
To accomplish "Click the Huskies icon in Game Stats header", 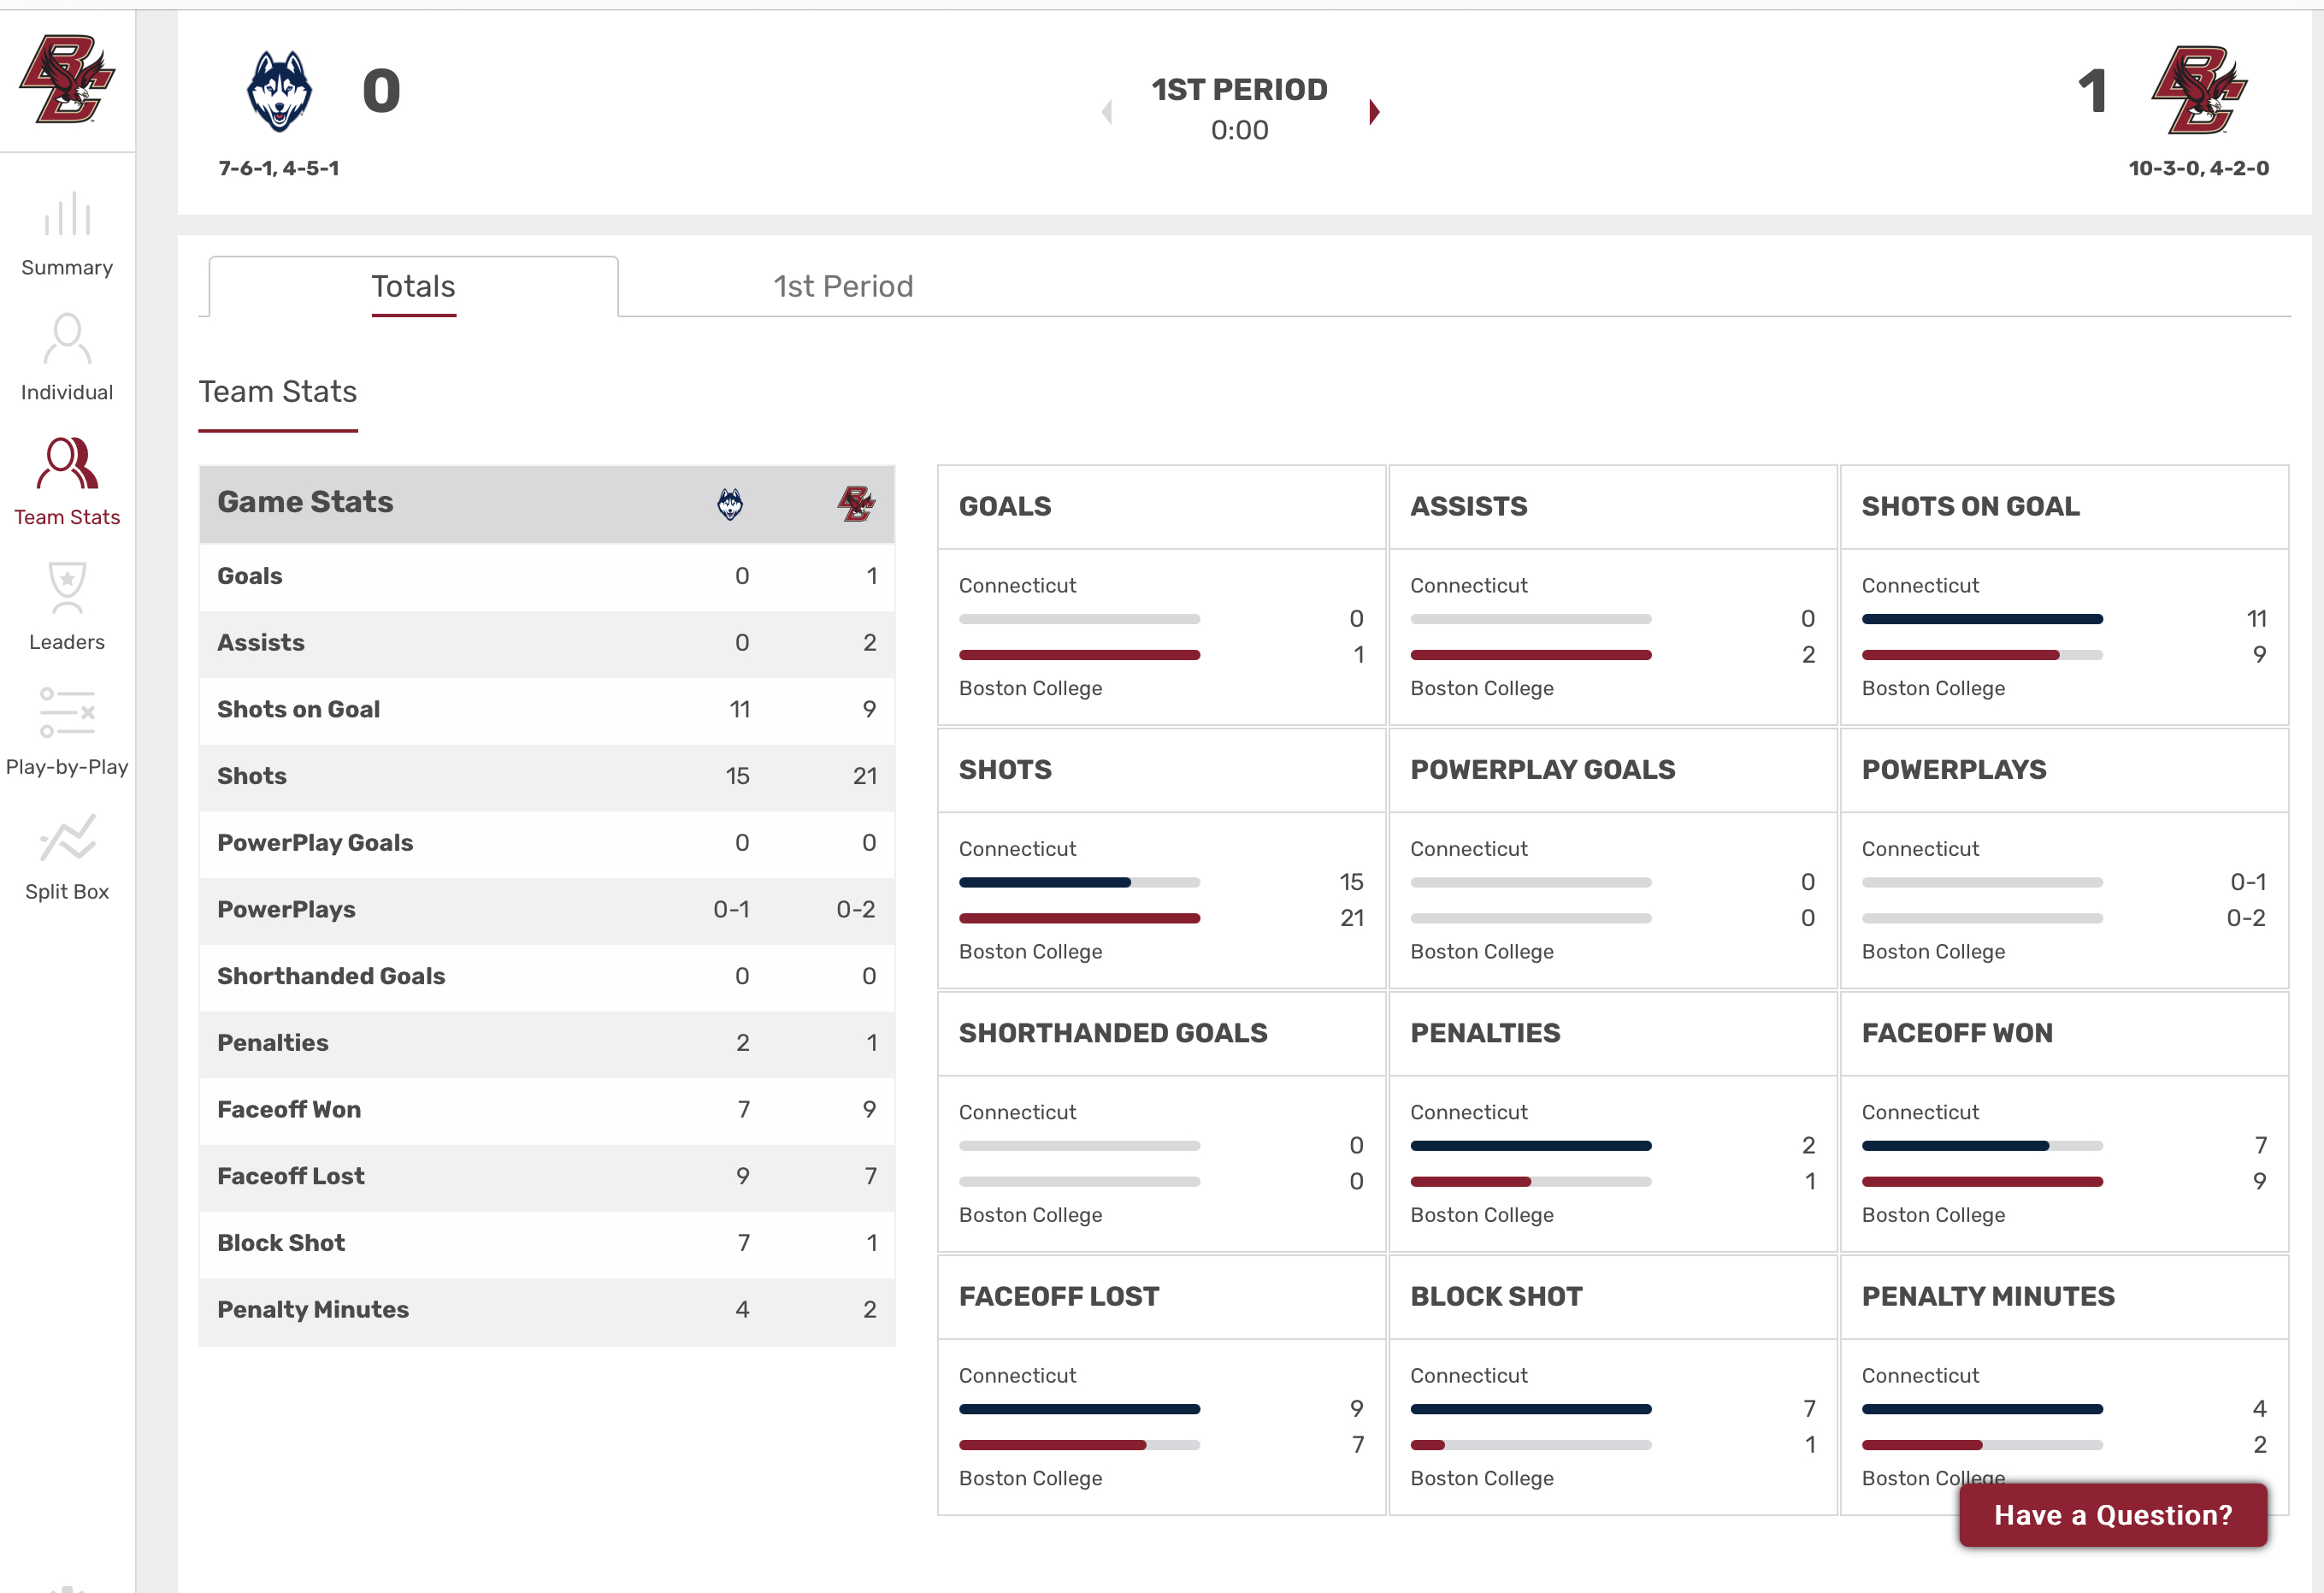I will coord(730,504).
